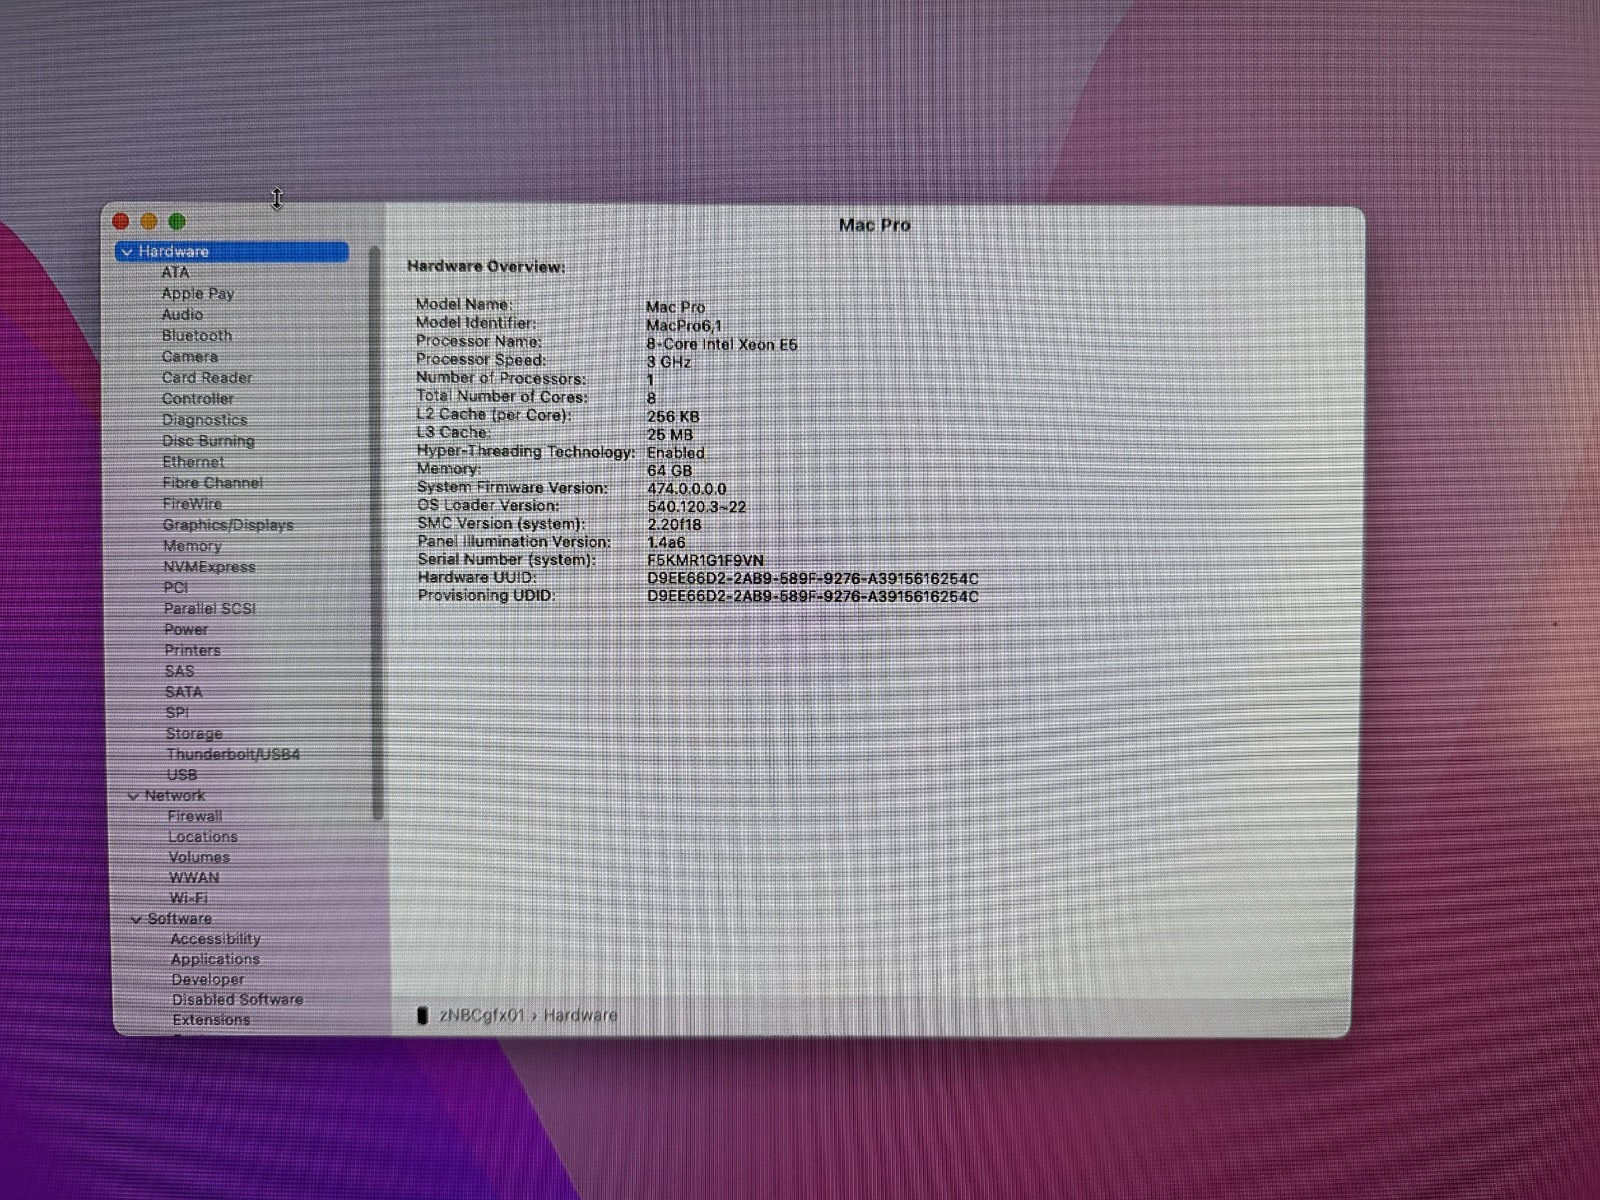
Task: Select WWAN under Network
Action: point(194,878)
